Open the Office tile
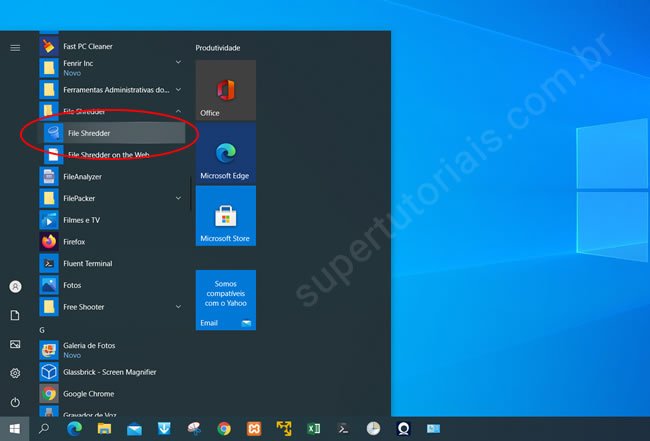Image resolution: width=650 pixels, height=441 pixels. coord(225,90)
